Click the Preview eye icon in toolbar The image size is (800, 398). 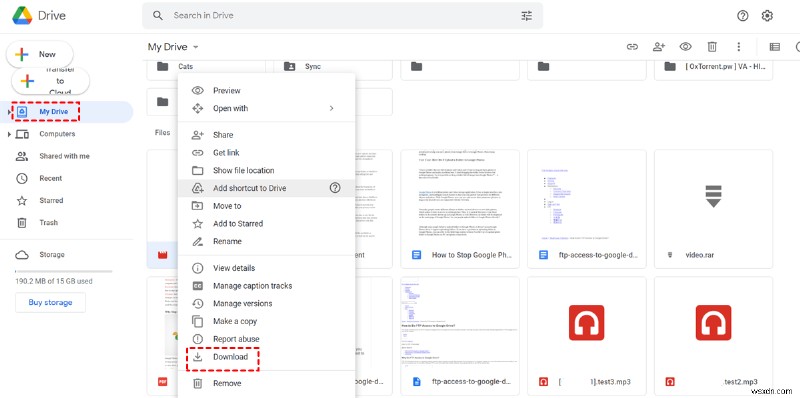tap(685, 47)
